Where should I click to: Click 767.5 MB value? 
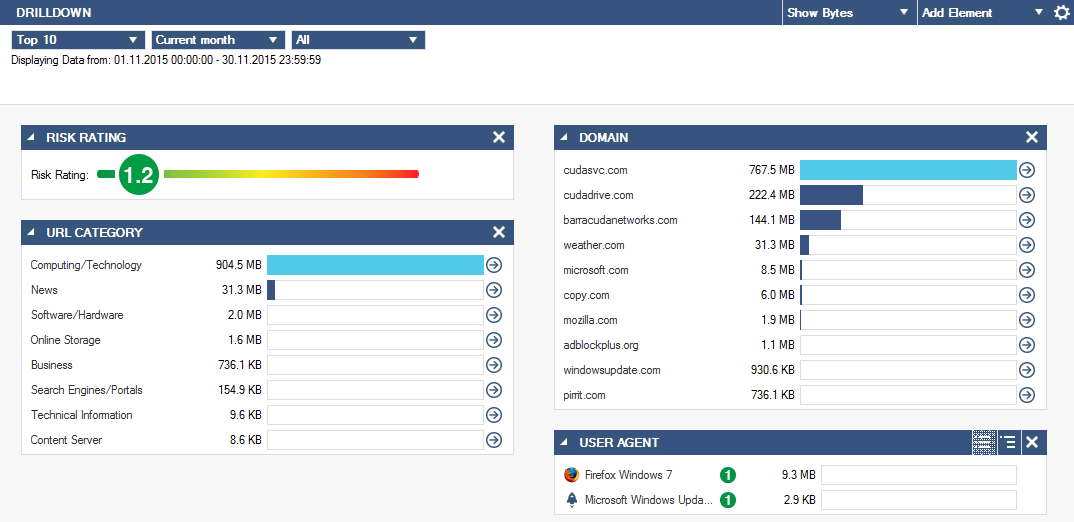771,170
